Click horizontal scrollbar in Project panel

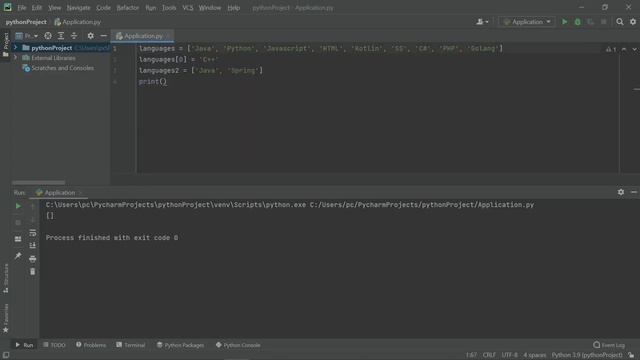[x=38, y=182]
